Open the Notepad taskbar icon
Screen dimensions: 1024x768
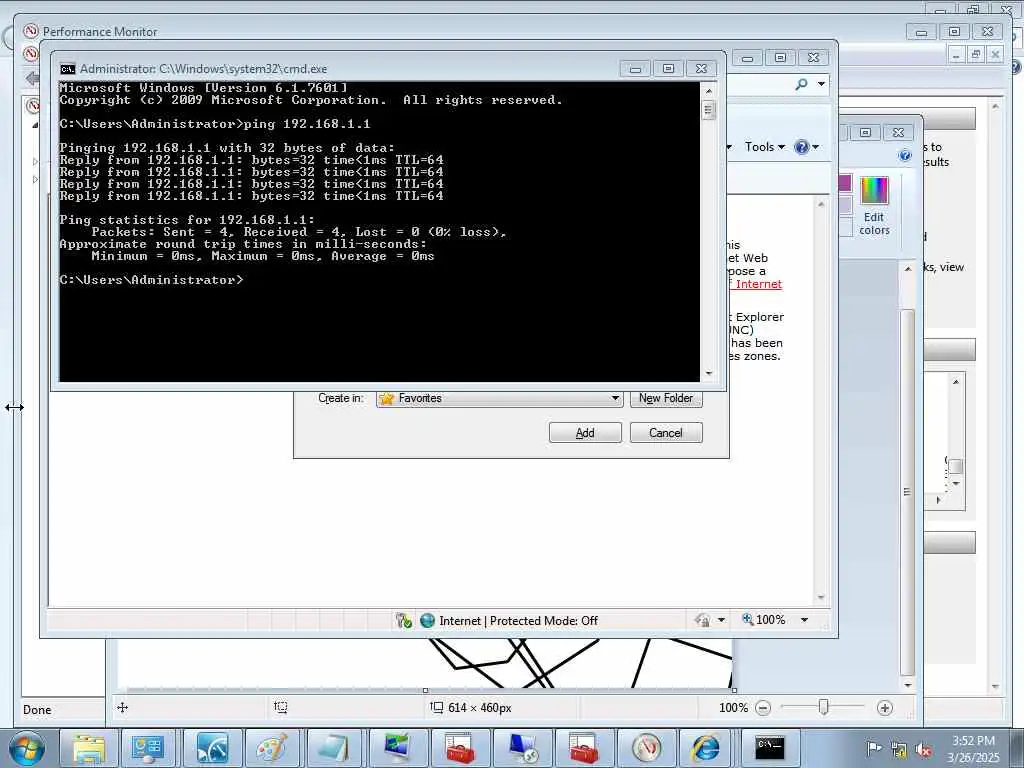click(336, 748)
